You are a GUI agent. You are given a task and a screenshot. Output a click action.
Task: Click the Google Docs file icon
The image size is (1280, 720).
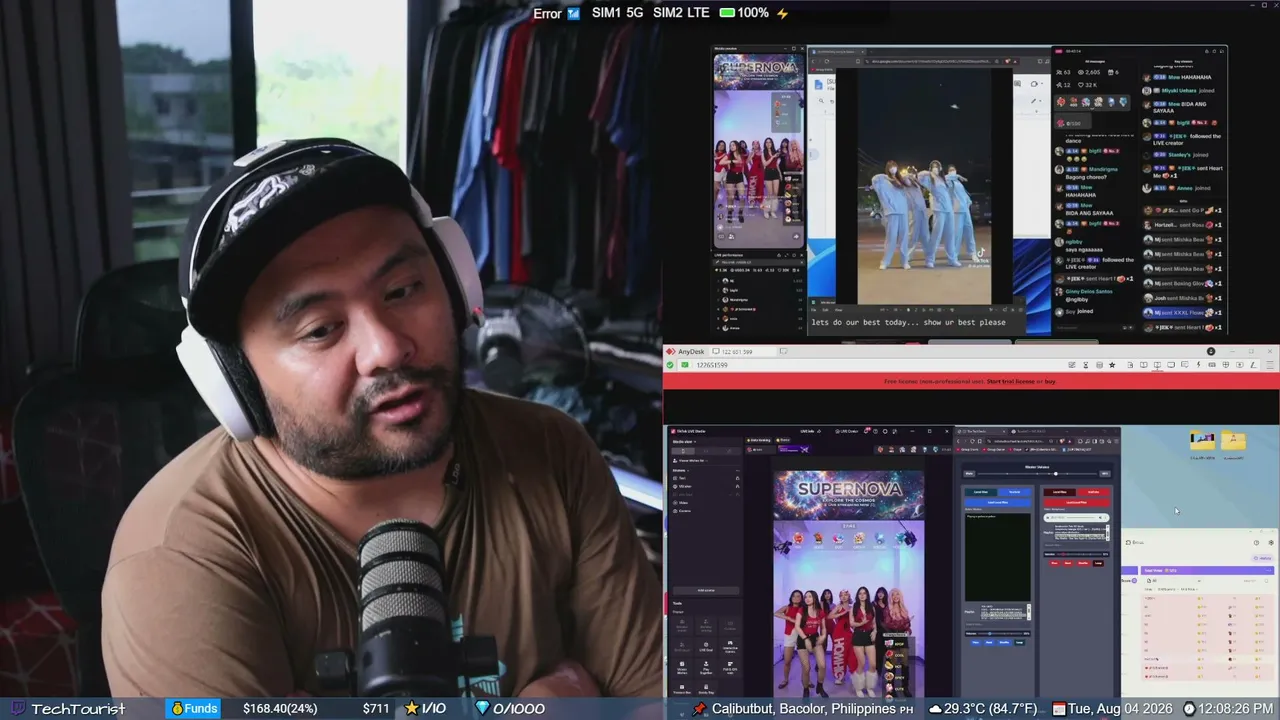(819, 86)
